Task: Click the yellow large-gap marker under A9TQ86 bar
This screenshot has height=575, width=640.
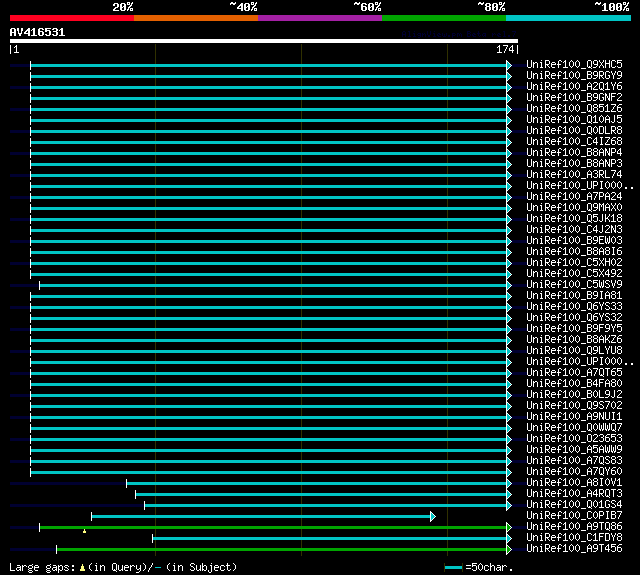Action: [x=84, y=531]
